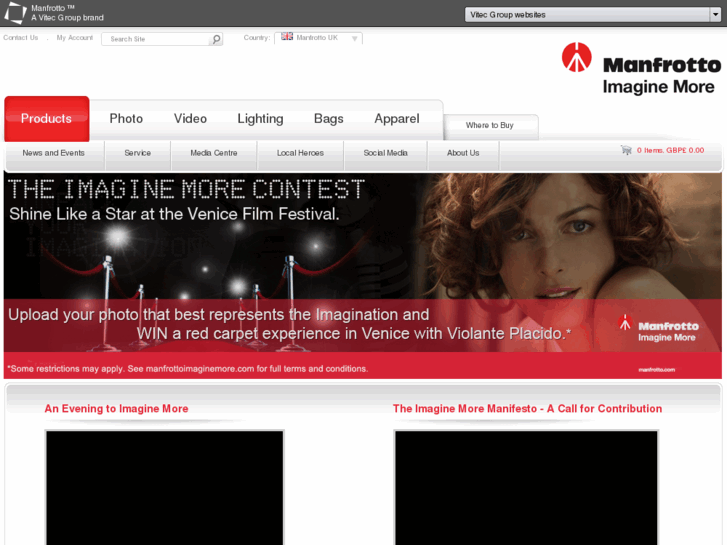Click the Vitec Group websites dropdown arrow
This screenshot has width=727, height=545.
pyautogui.click(x=715, y=15)
